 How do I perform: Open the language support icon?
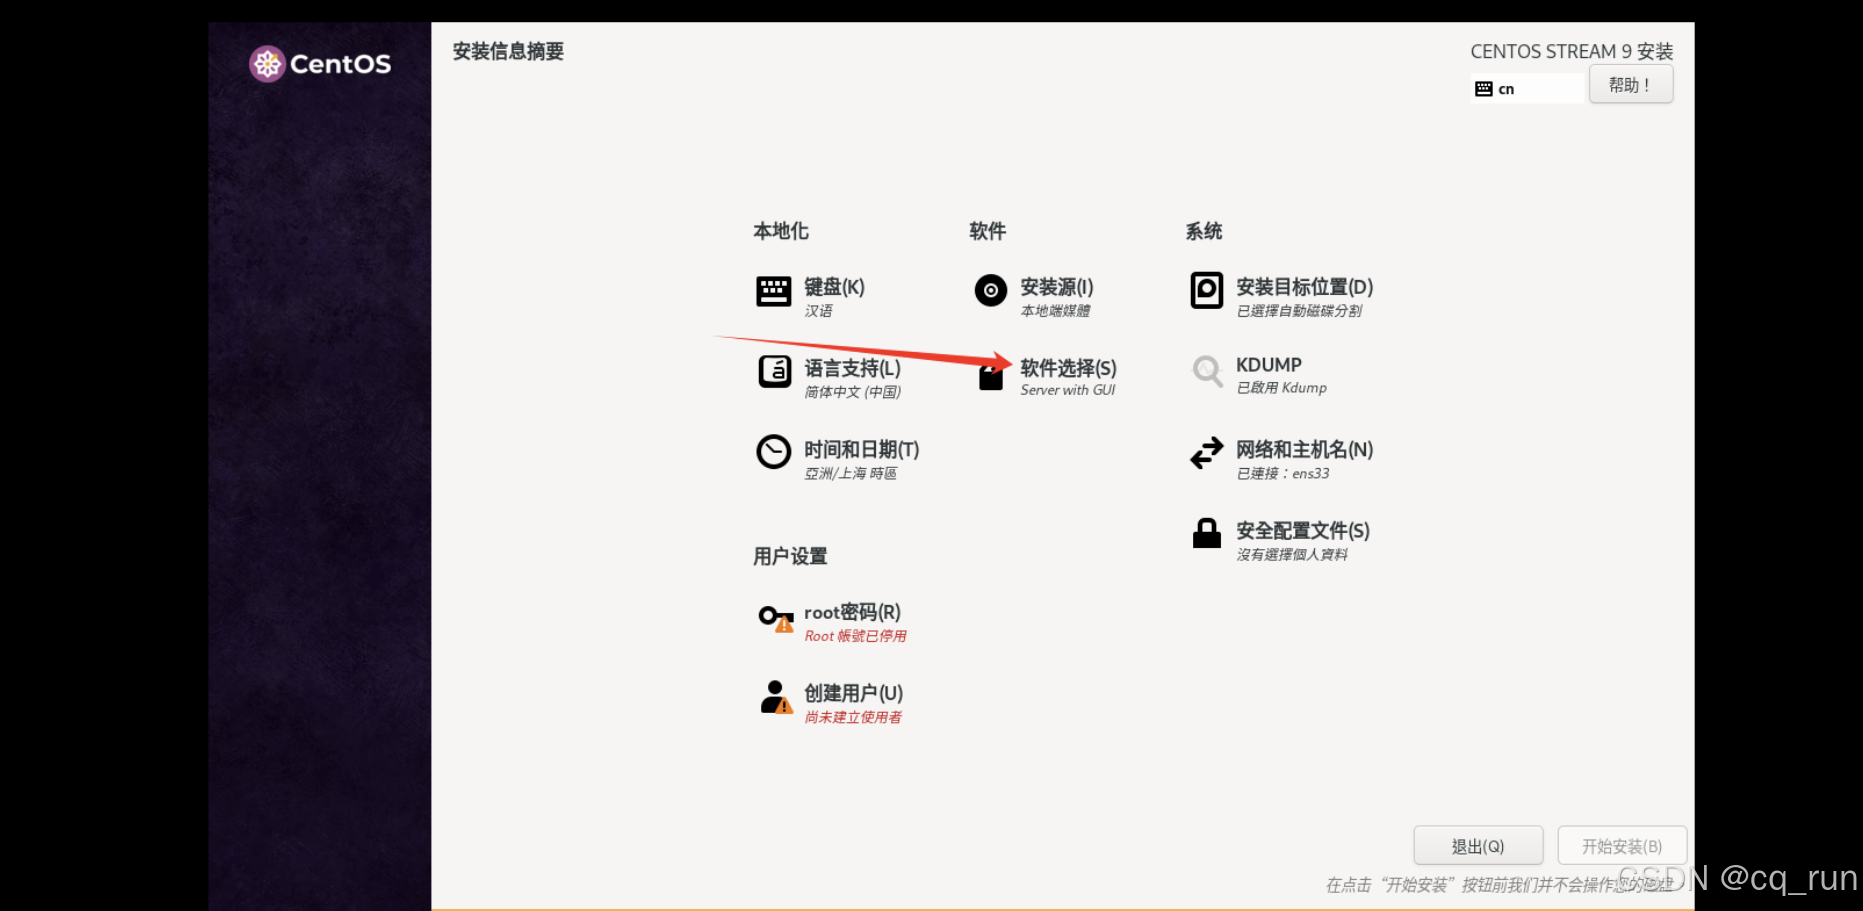point(774,371)
